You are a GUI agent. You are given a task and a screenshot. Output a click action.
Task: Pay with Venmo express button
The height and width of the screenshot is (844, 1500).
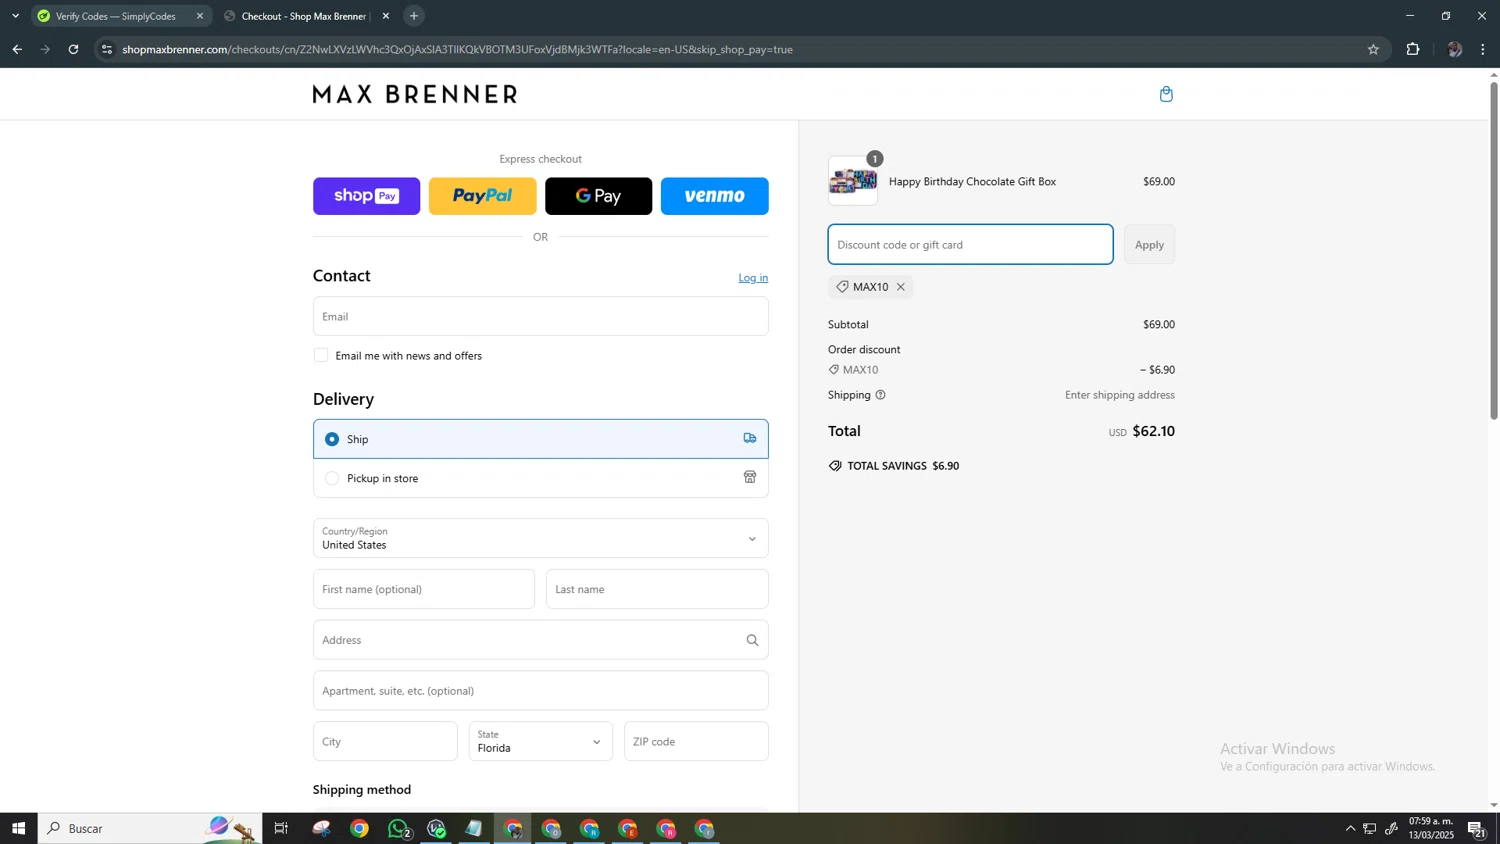[x=715, y=196]
